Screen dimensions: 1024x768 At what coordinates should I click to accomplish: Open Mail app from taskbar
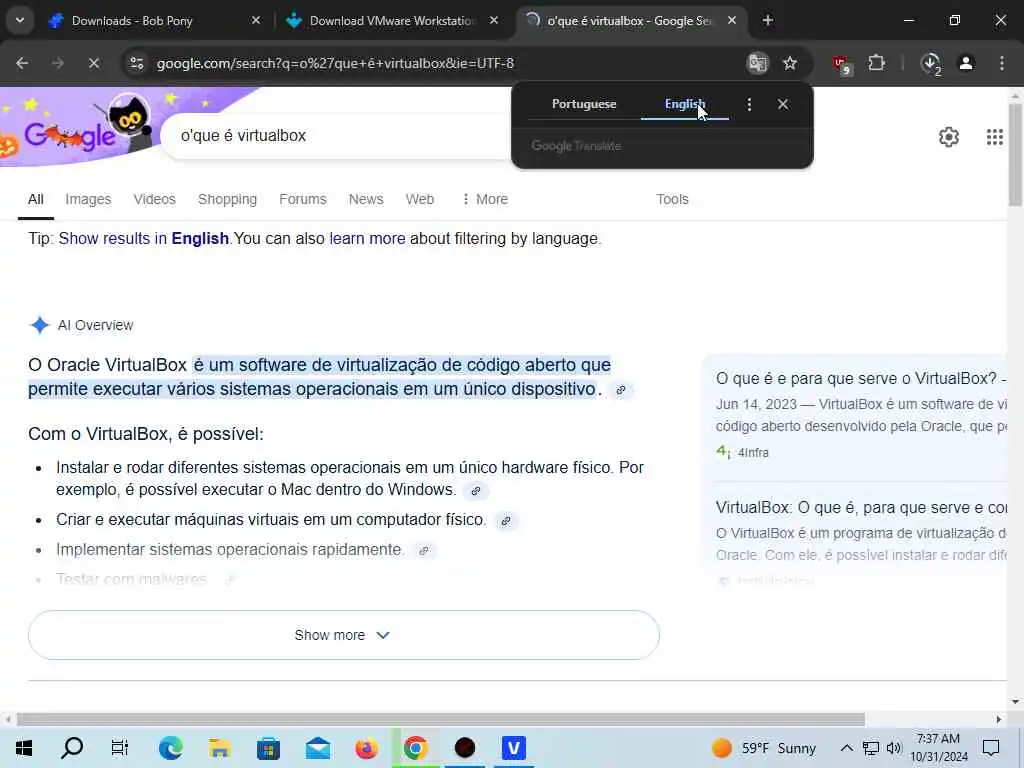point(317,748)
